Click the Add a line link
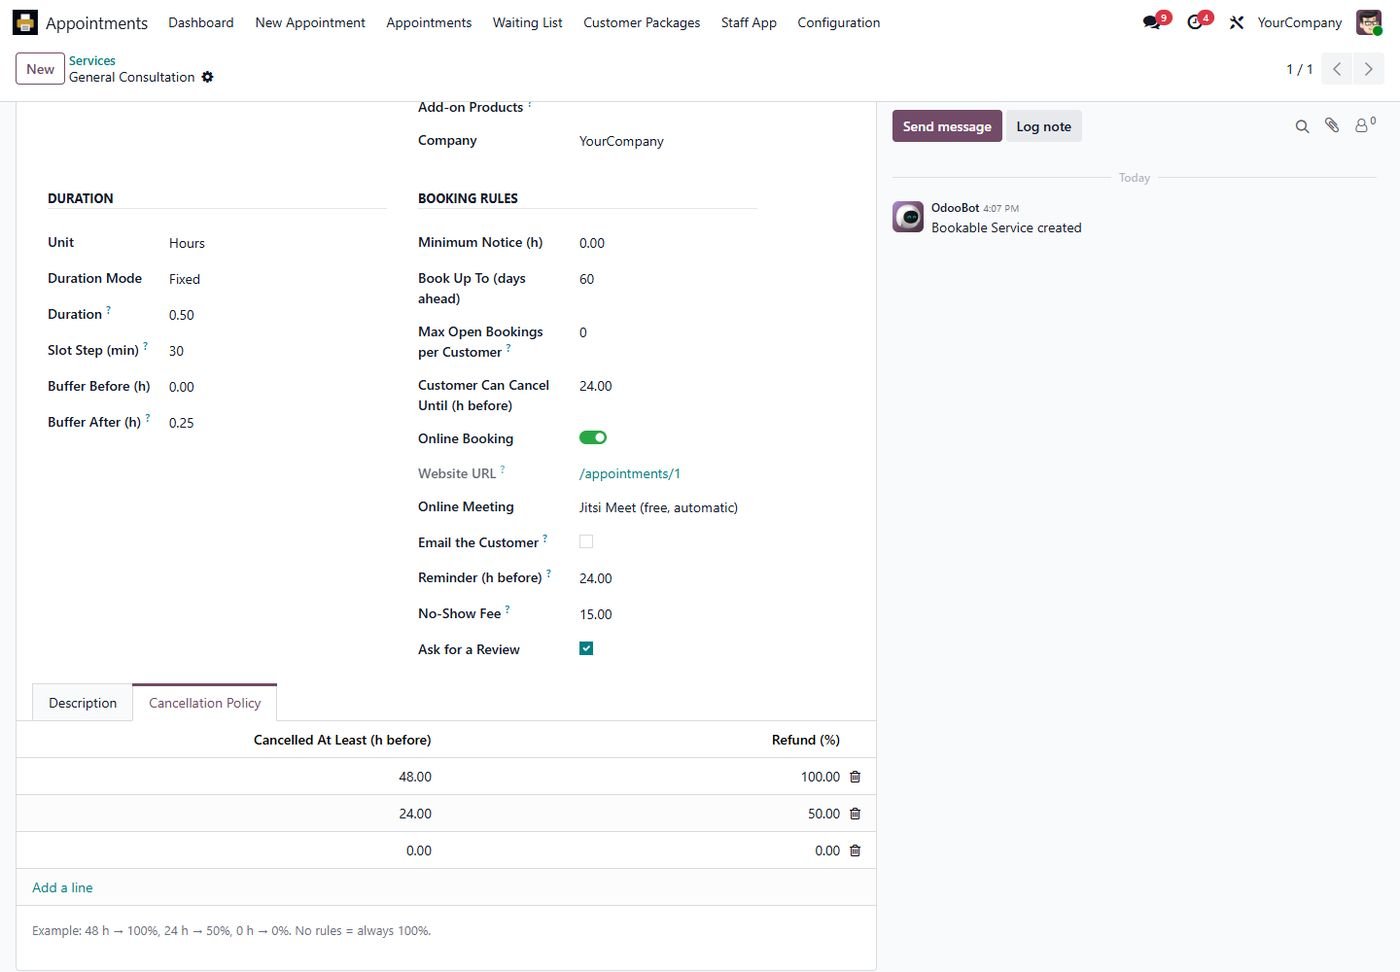The height and width of the screenshot is (972, 1400). 62,888
